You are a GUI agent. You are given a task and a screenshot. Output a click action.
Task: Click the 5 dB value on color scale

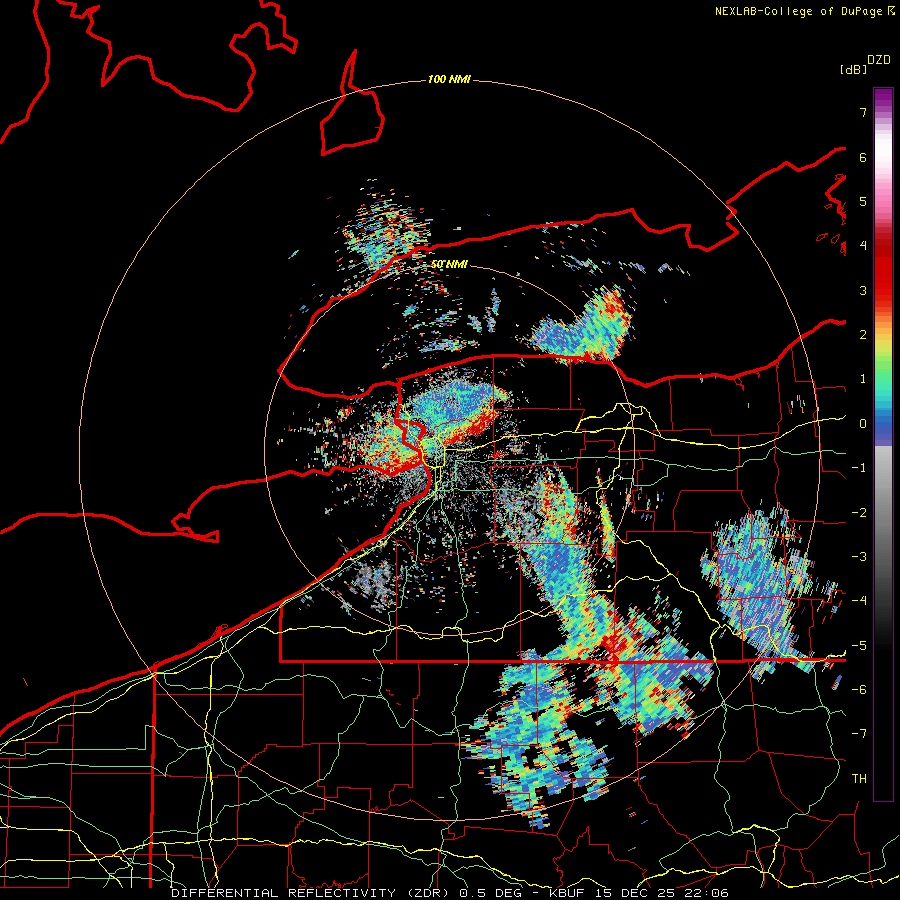point(863,201)
